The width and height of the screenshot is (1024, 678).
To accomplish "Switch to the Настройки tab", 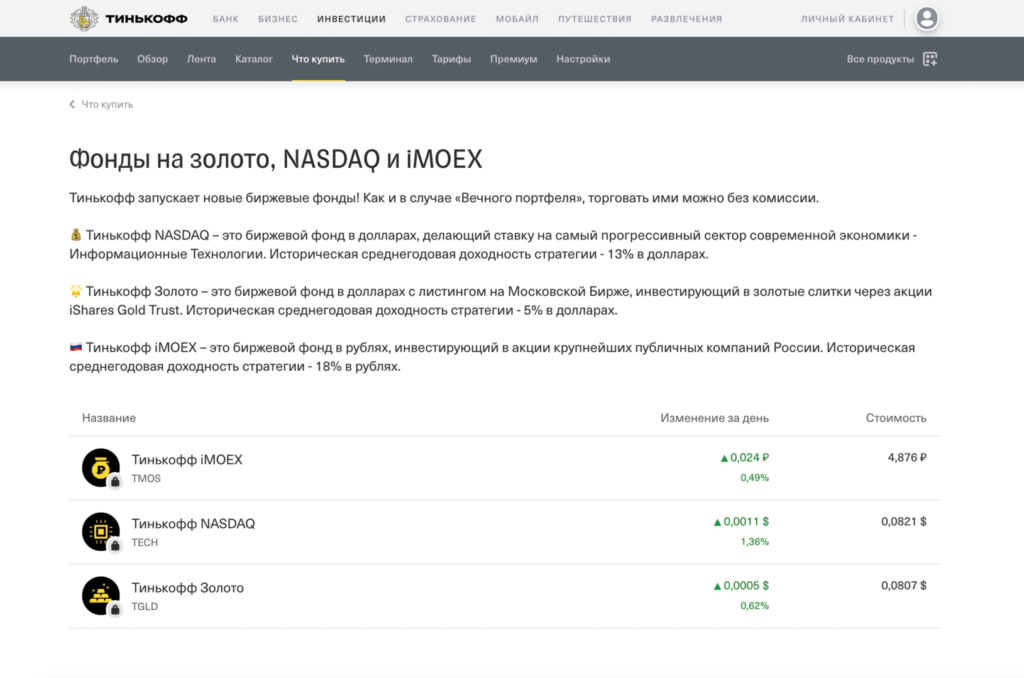I will click(583, 59).
